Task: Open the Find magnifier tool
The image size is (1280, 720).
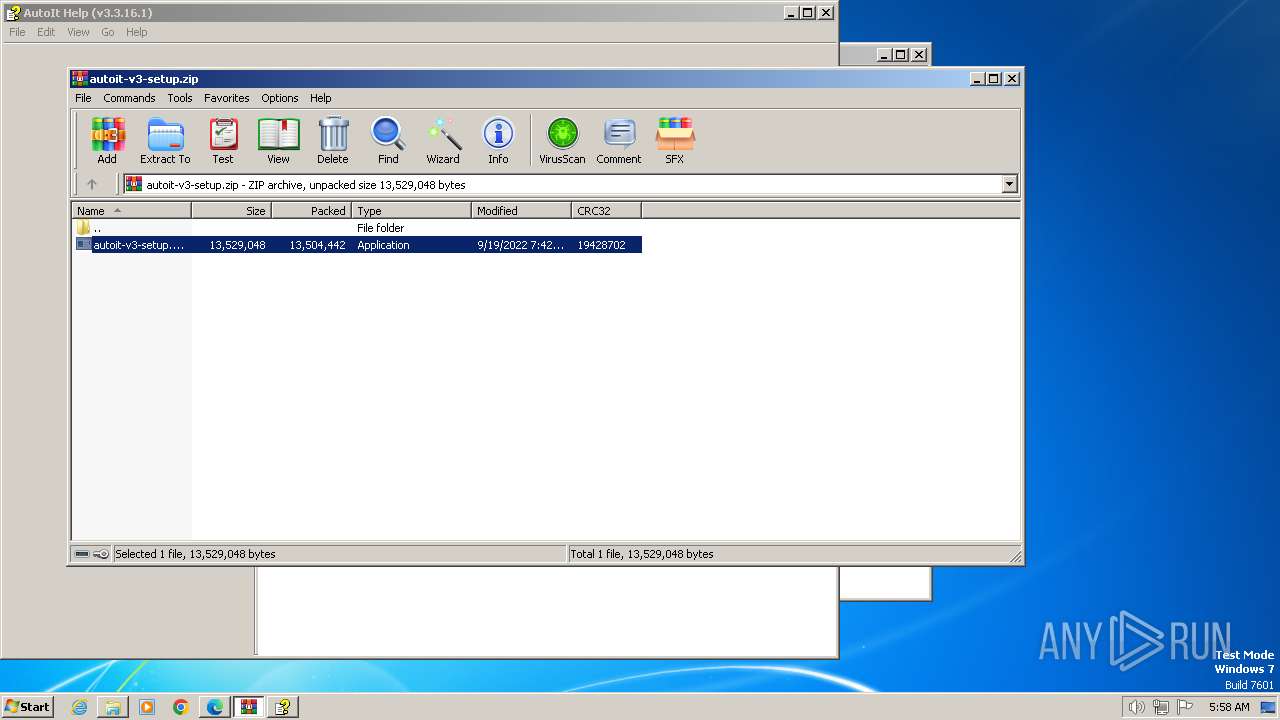Action: [x=388, y=140]
